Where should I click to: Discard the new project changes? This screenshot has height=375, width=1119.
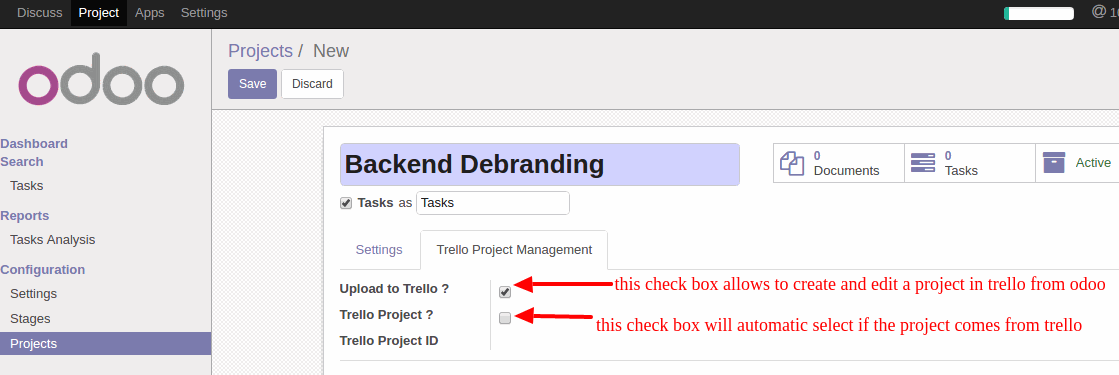[x=313, y=84]
